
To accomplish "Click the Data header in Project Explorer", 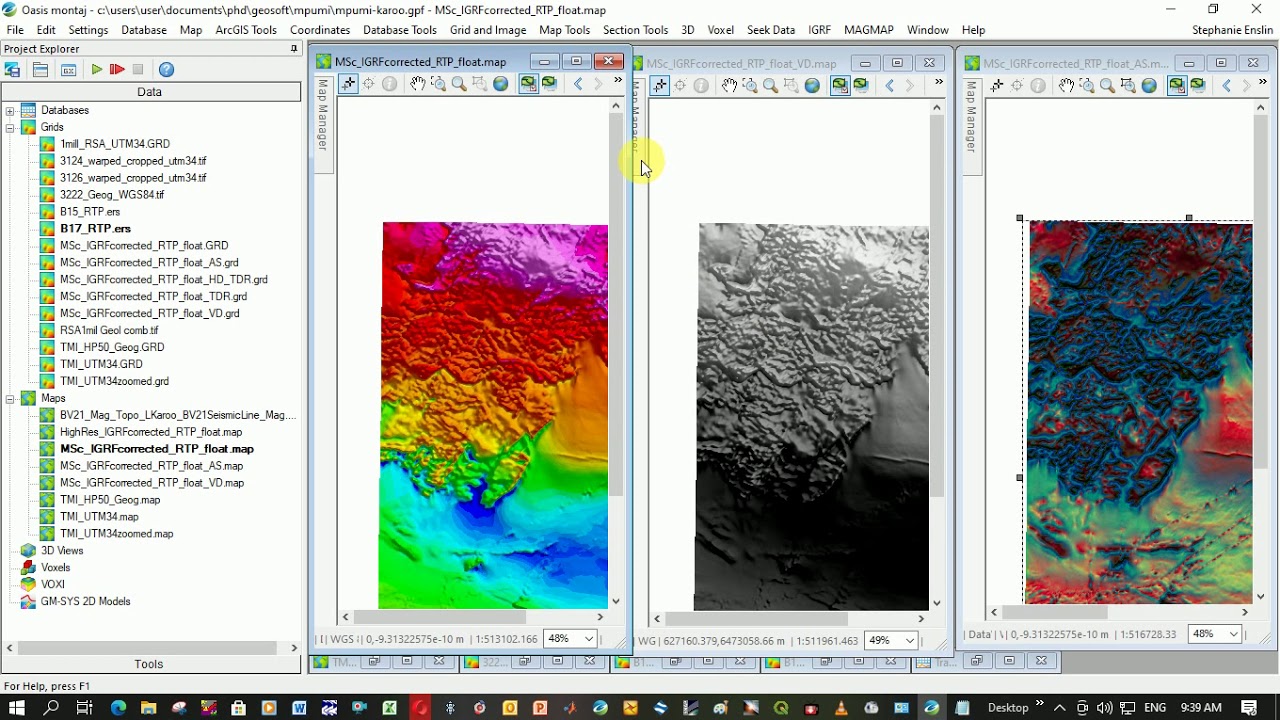I will pyautogui.click(x=150, y=92).
